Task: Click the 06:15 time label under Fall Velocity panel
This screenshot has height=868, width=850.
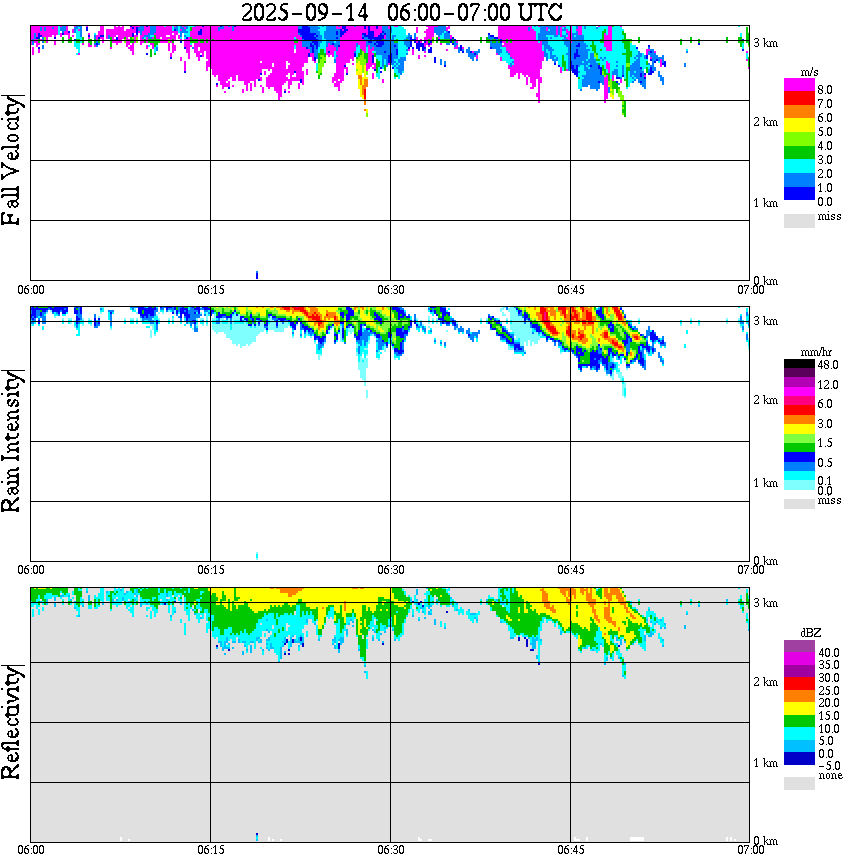Action: (x=211, y=290)
